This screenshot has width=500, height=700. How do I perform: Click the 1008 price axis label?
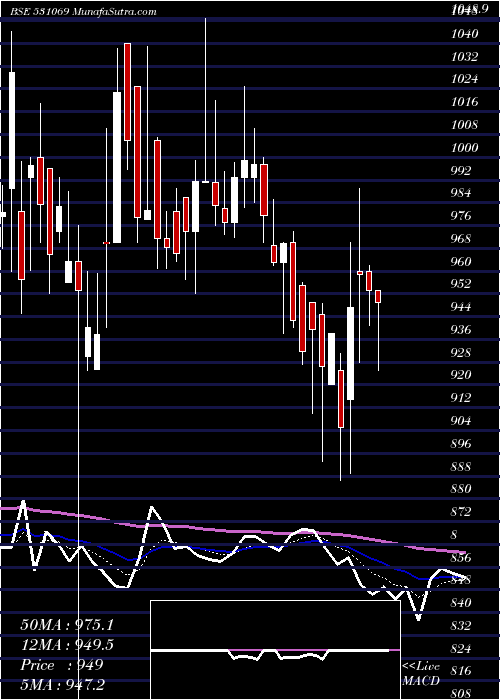(464, 125)
